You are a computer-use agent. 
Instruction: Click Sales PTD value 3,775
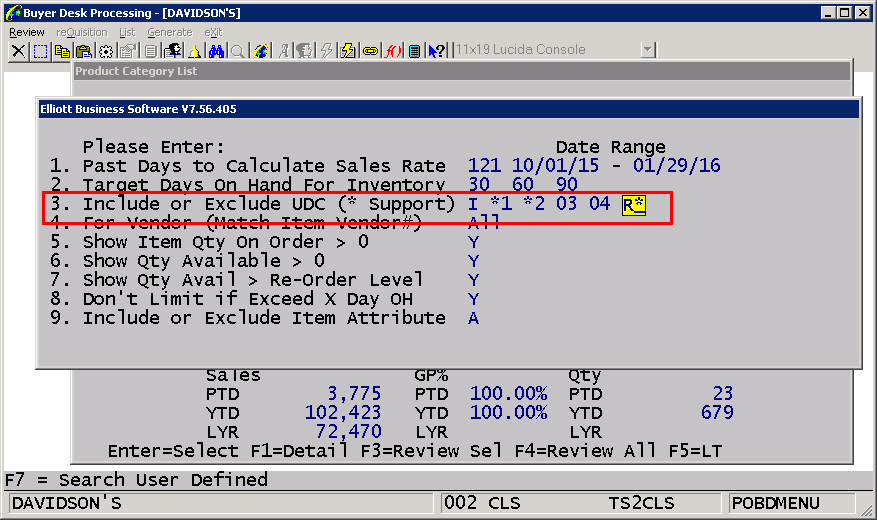point(354,394)
